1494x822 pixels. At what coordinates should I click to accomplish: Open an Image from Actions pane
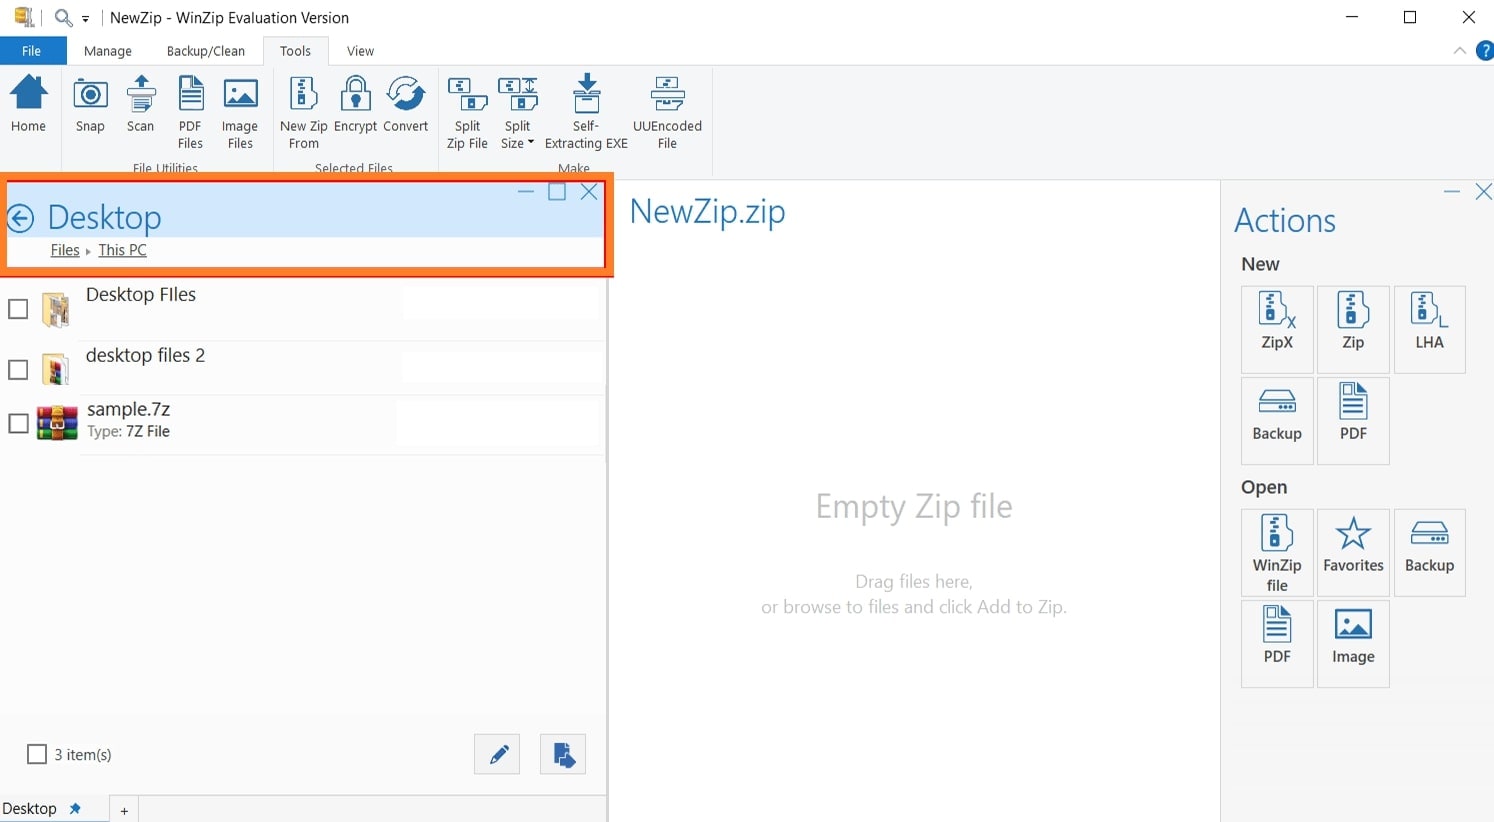pyautogui.click(x=1353, y=643)
